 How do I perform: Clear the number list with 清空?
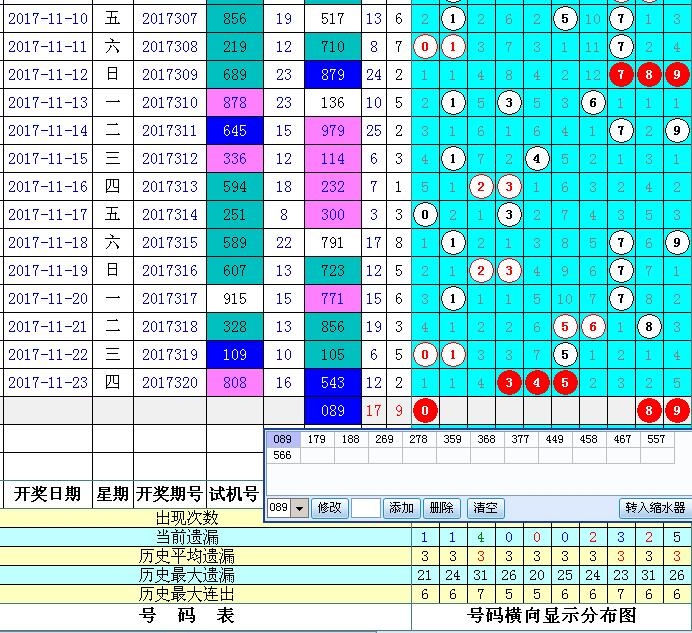(485, 508)
